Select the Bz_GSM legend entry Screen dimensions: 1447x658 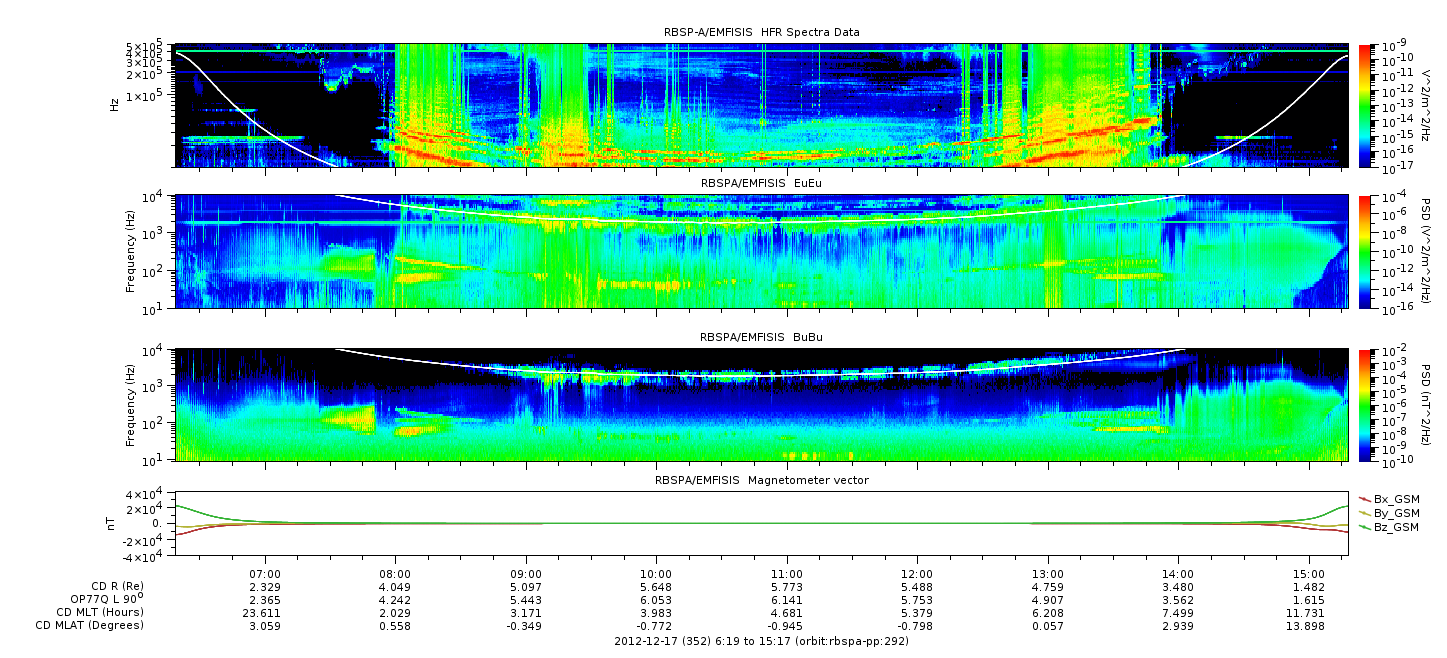pos(1388,526)
